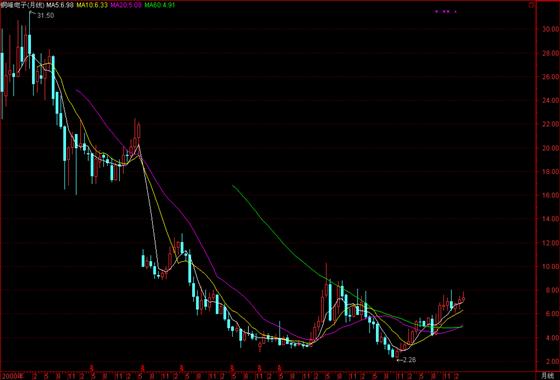Open the period selector at bottom-right corner
560x380 pixels.
tap(549, 376)
